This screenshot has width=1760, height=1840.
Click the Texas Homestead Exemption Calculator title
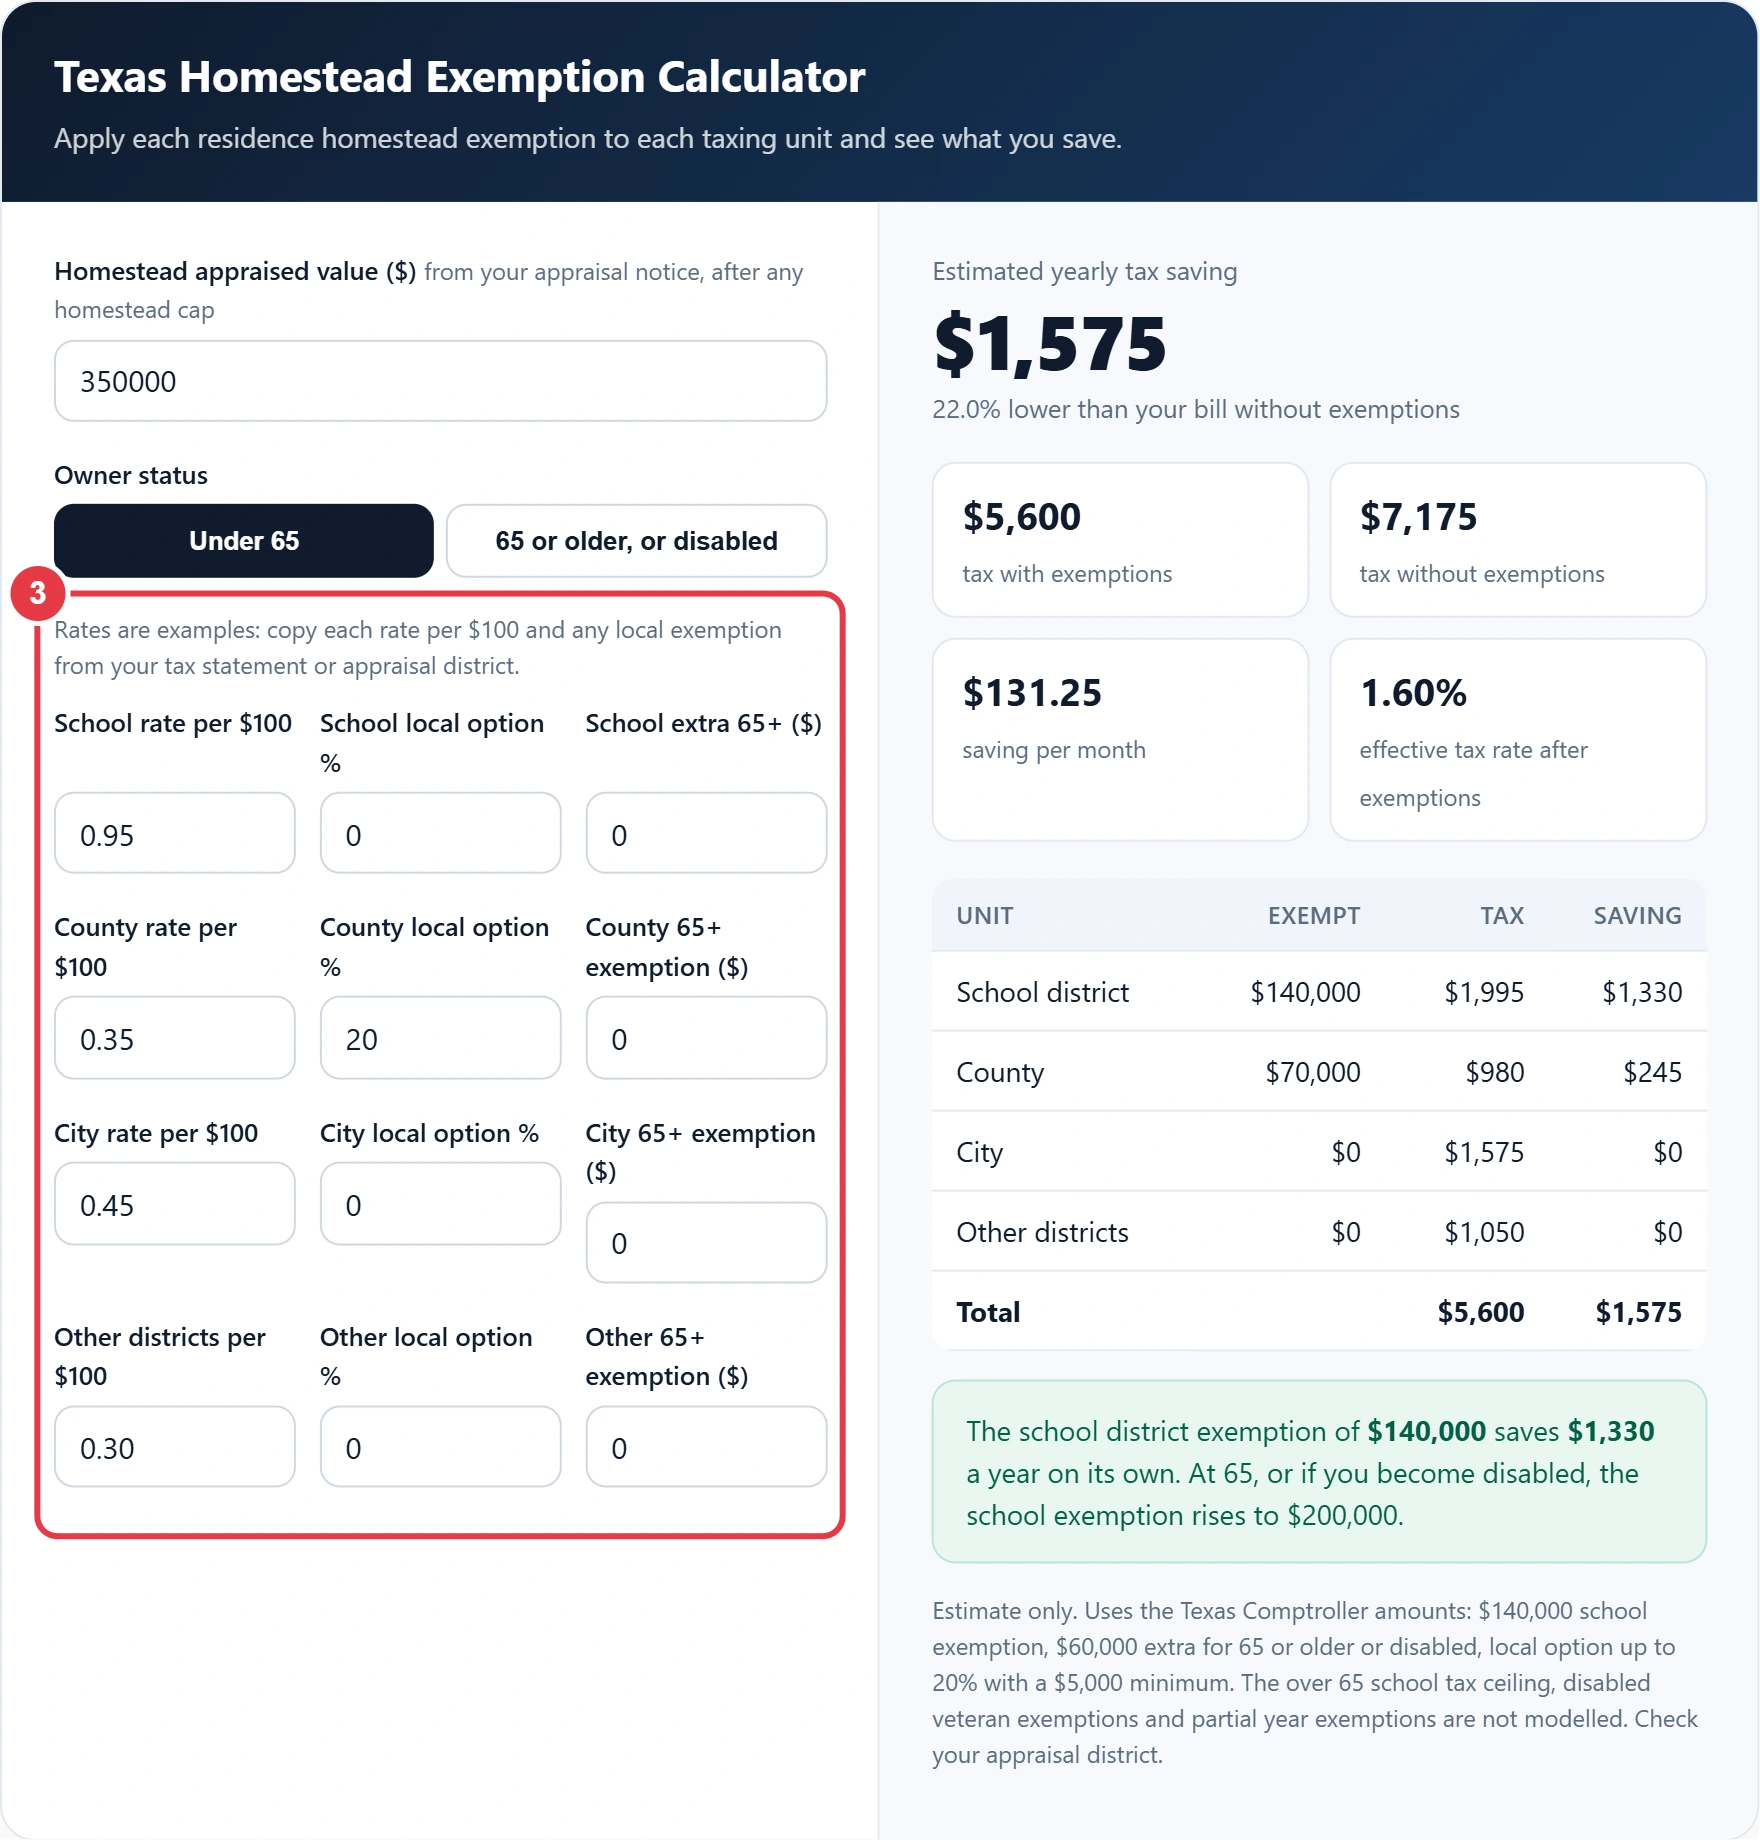coord(460,77)
